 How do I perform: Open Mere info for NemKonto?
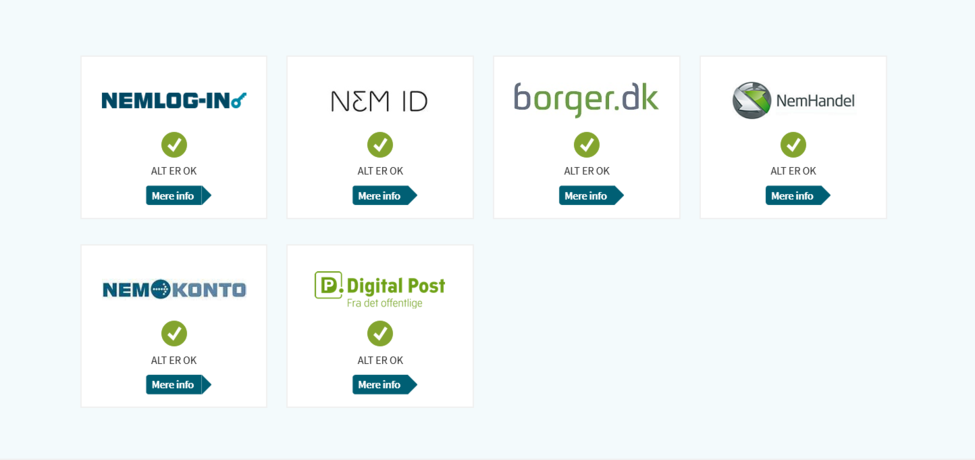click(178, 385)
